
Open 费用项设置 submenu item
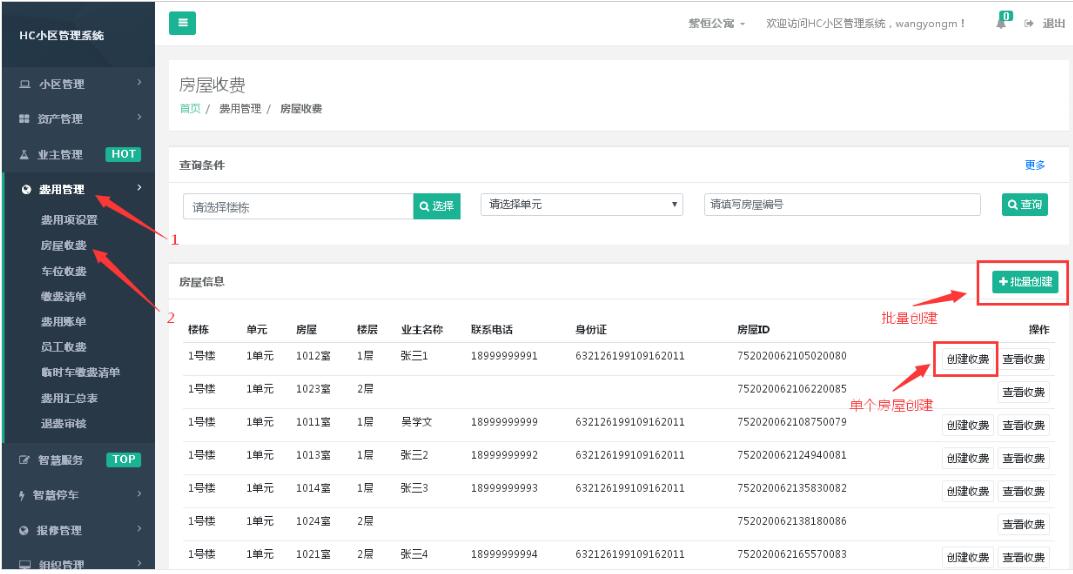point(69,220)
